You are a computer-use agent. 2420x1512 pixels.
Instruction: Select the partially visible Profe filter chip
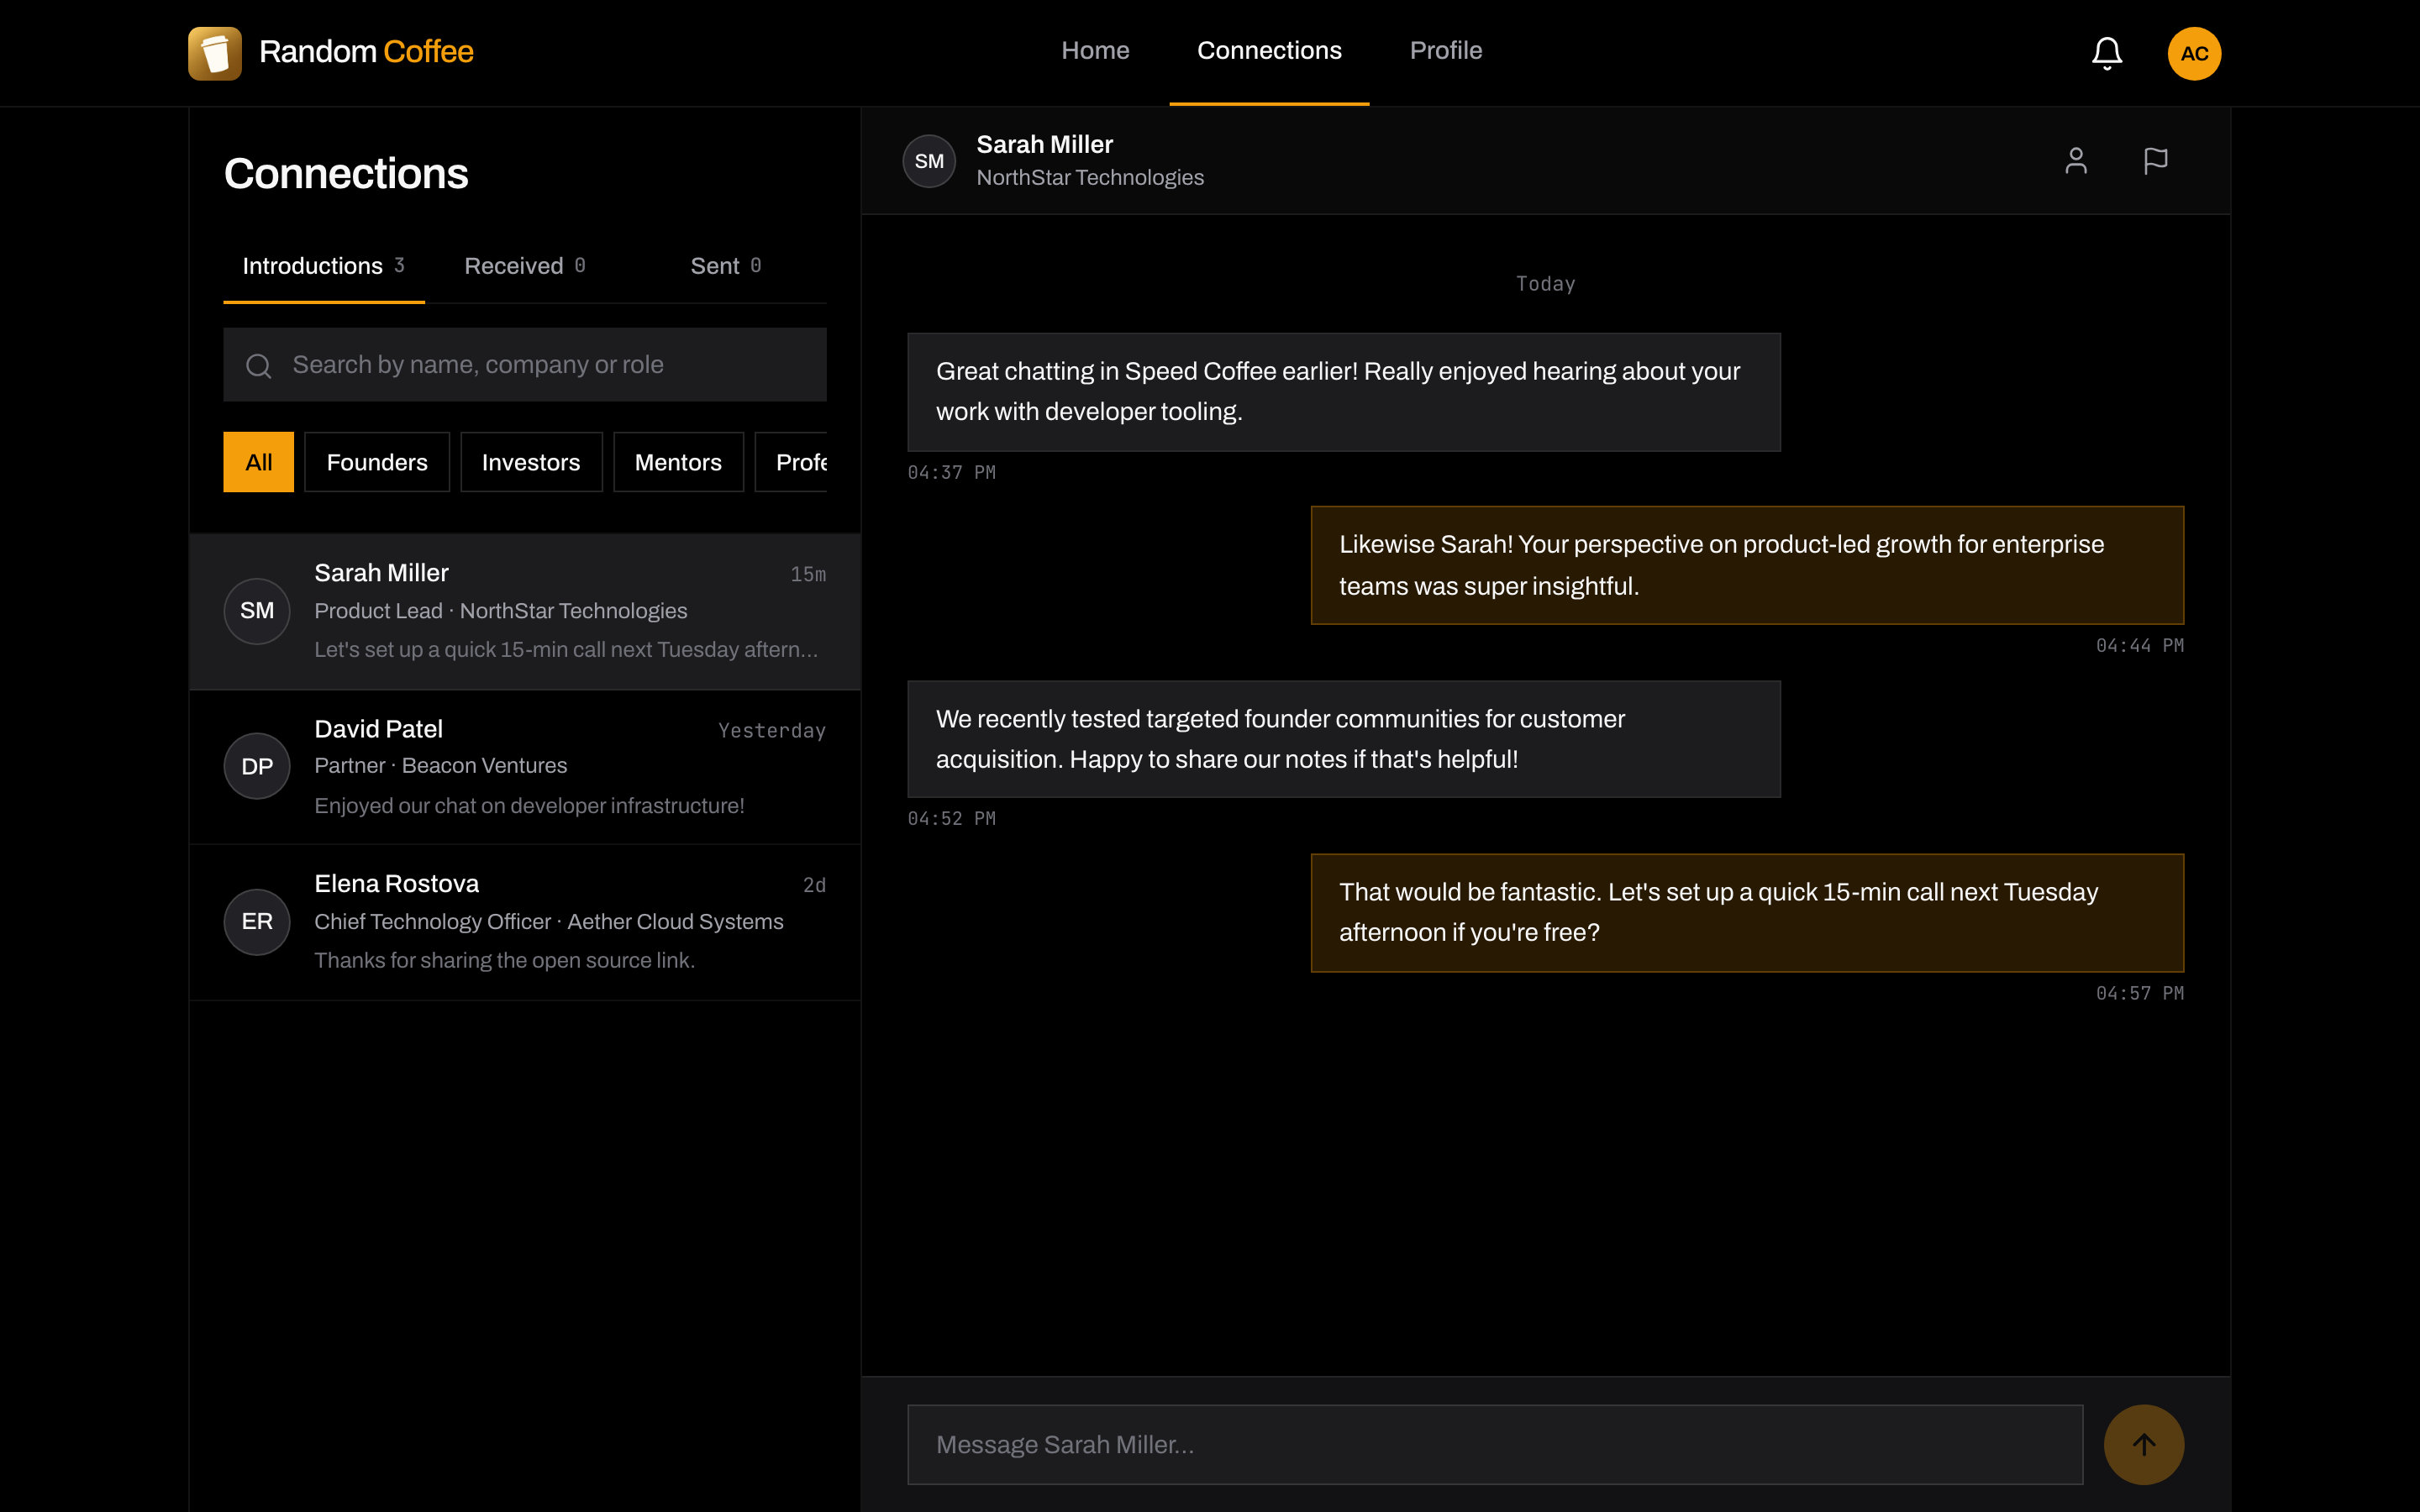[x=791, y=462]
